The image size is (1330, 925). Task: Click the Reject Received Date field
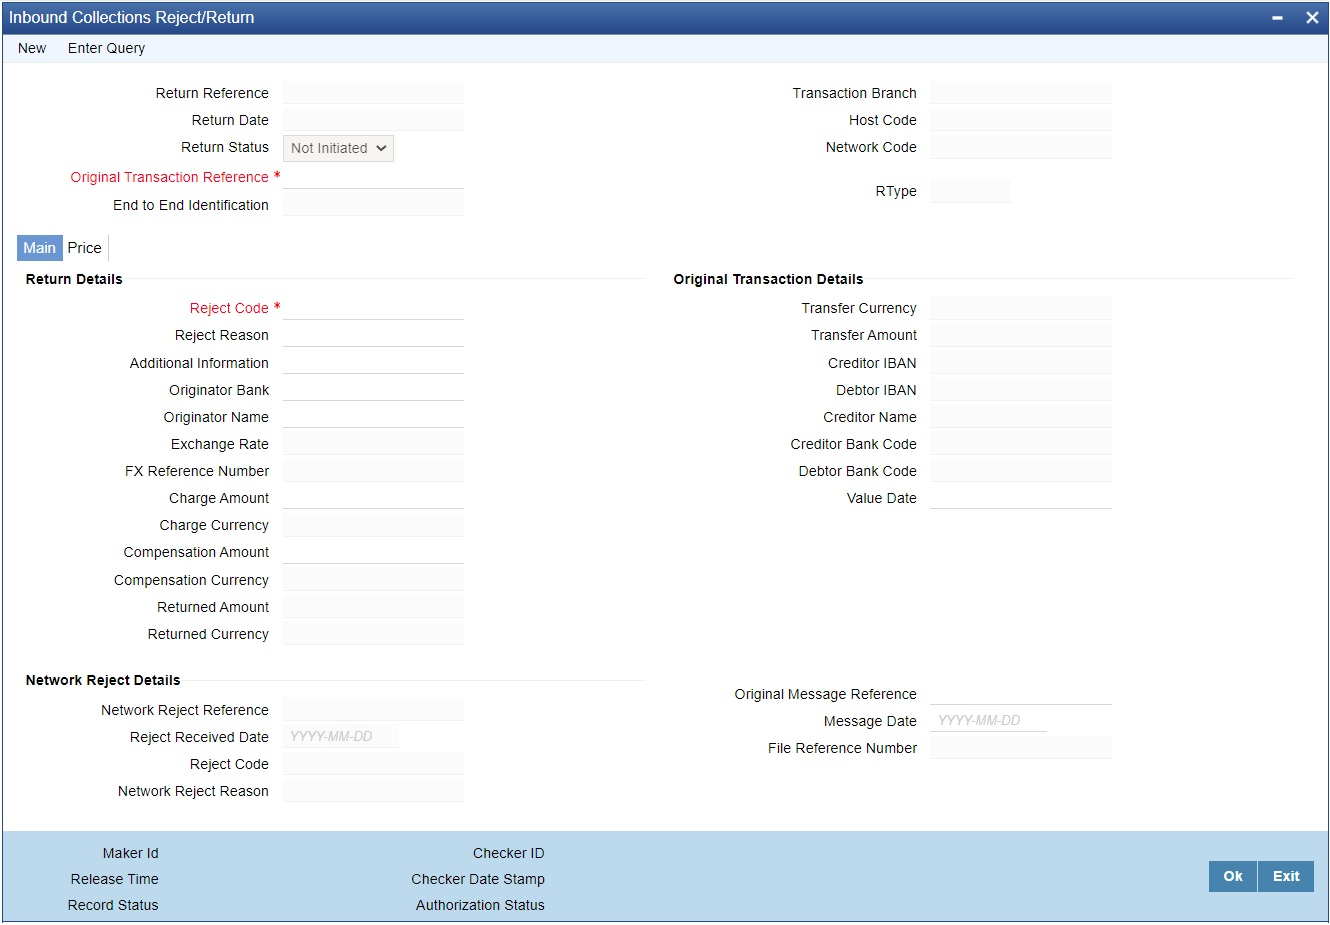point(341,737)
